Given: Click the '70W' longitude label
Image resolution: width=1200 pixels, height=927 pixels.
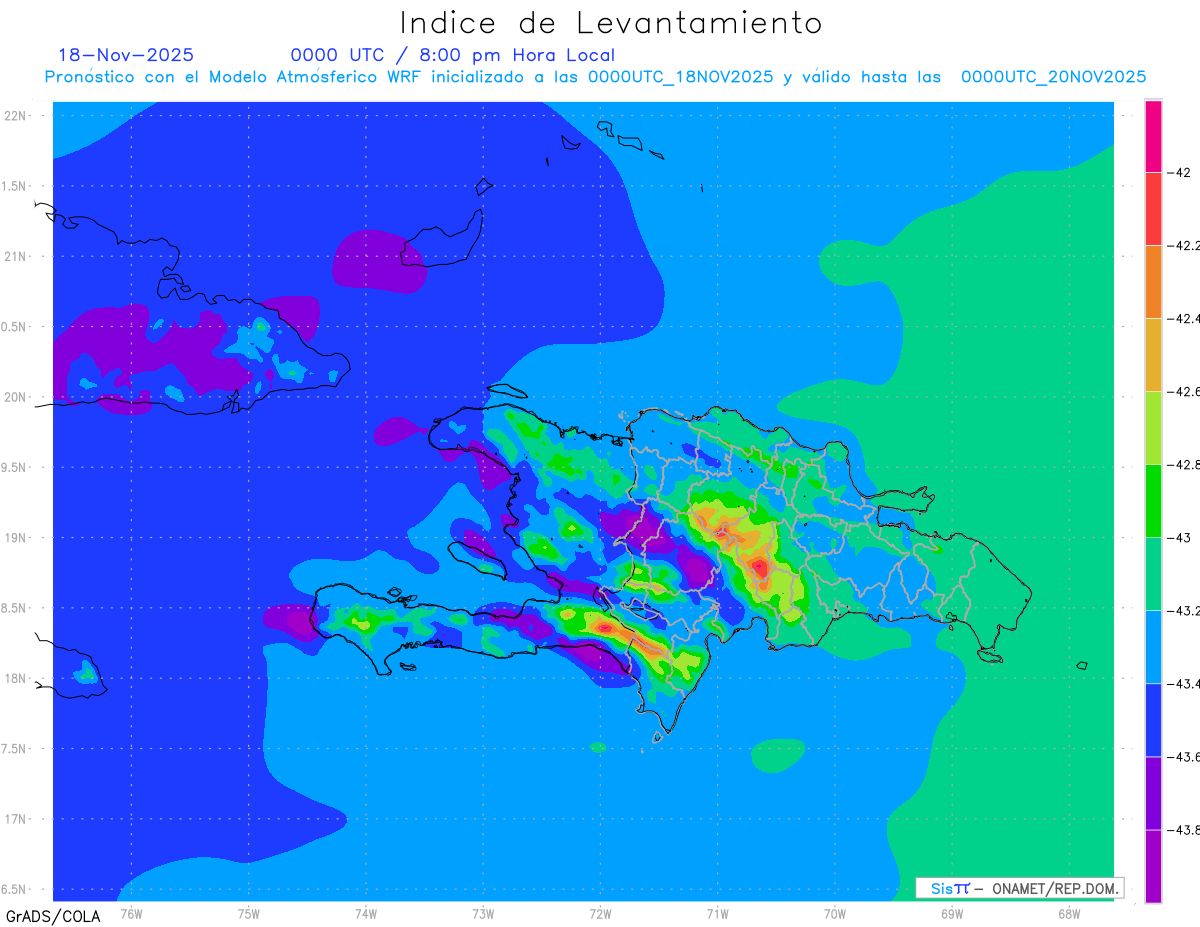Looking at the screenshot, I should point(834,913).
